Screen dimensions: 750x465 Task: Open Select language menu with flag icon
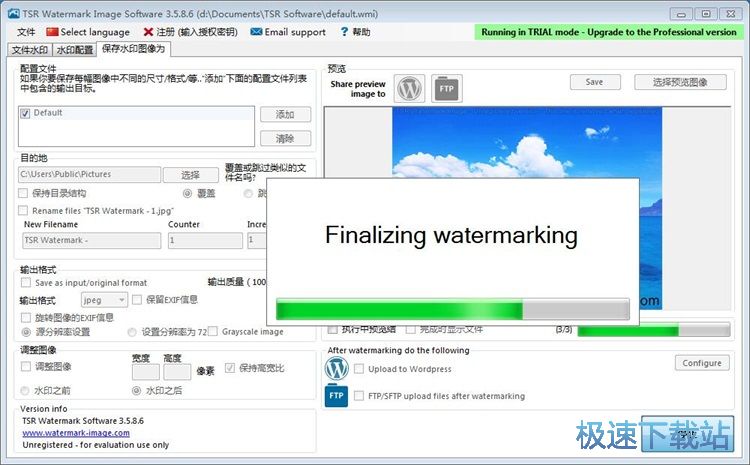coord(88,32)
